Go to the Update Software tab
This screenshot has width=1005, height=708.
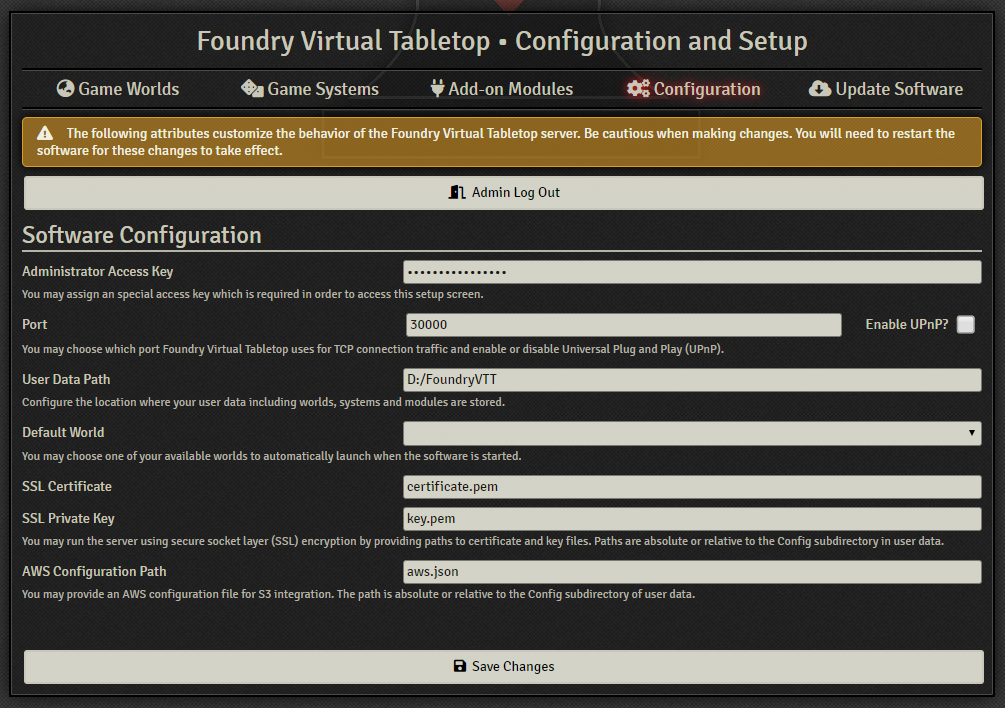[886, 89]
